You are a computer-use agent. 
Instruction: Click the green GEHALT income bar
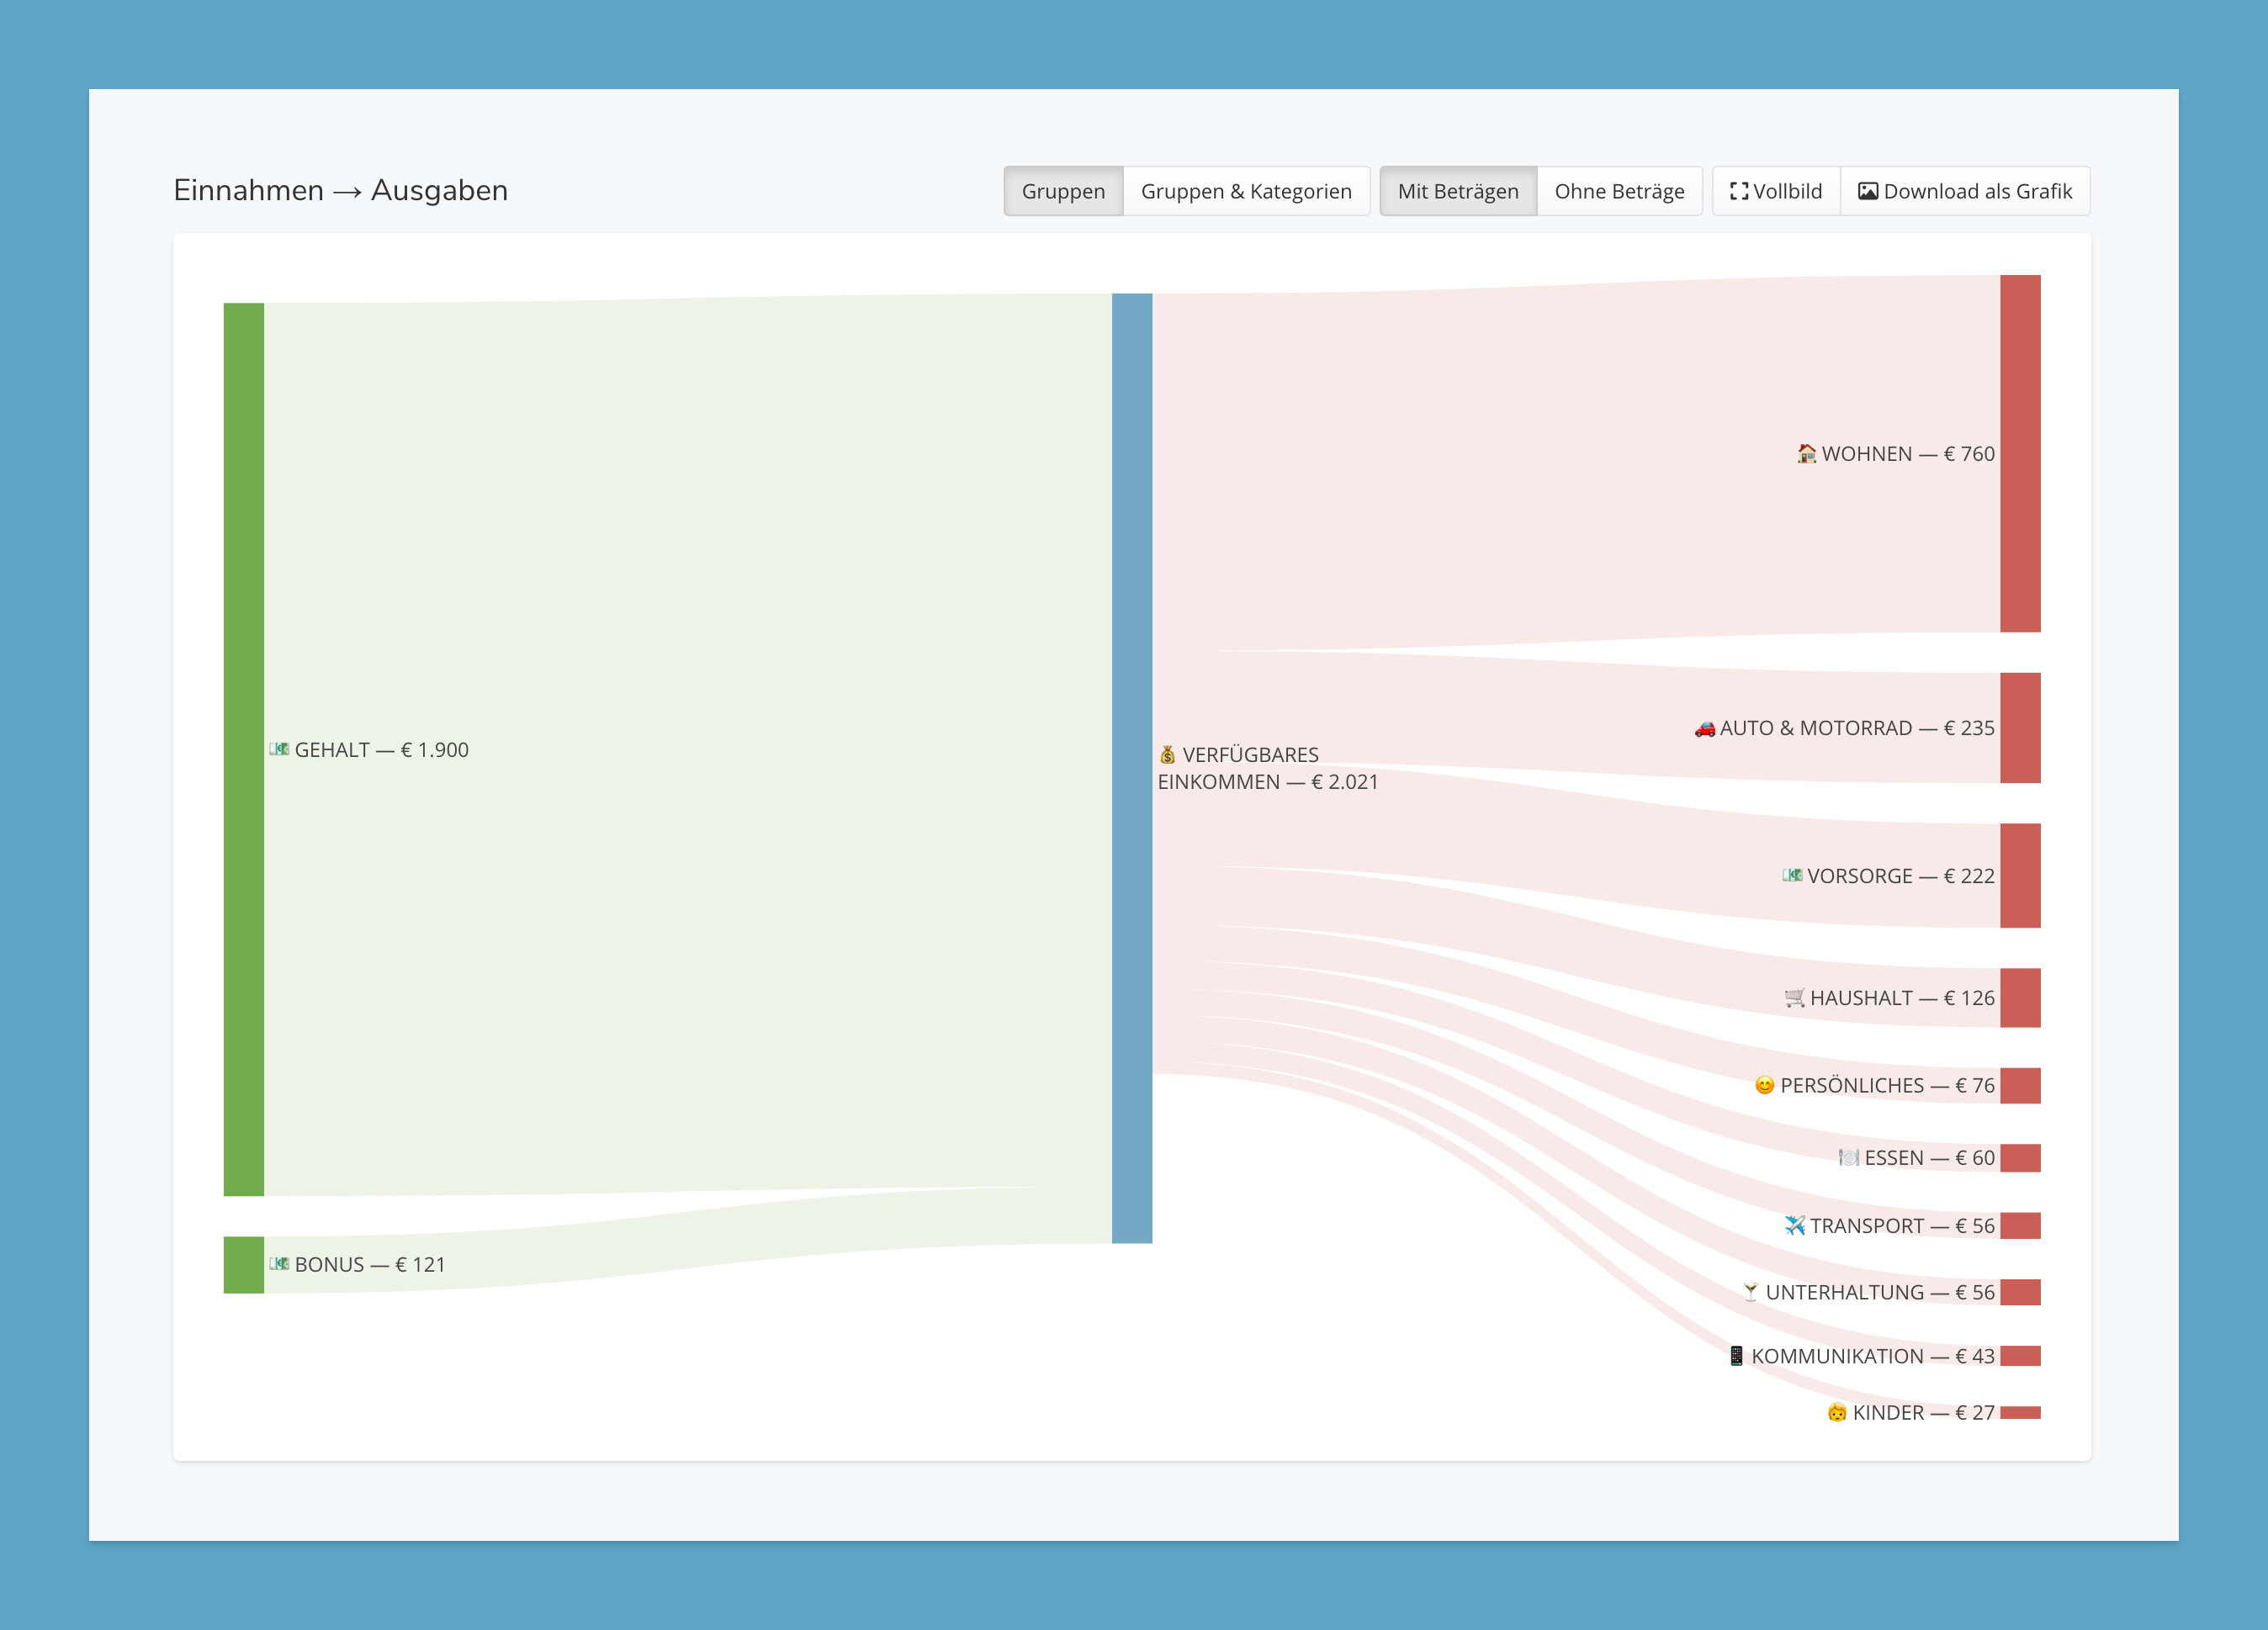pyautogui.click(x=243, y=750)
